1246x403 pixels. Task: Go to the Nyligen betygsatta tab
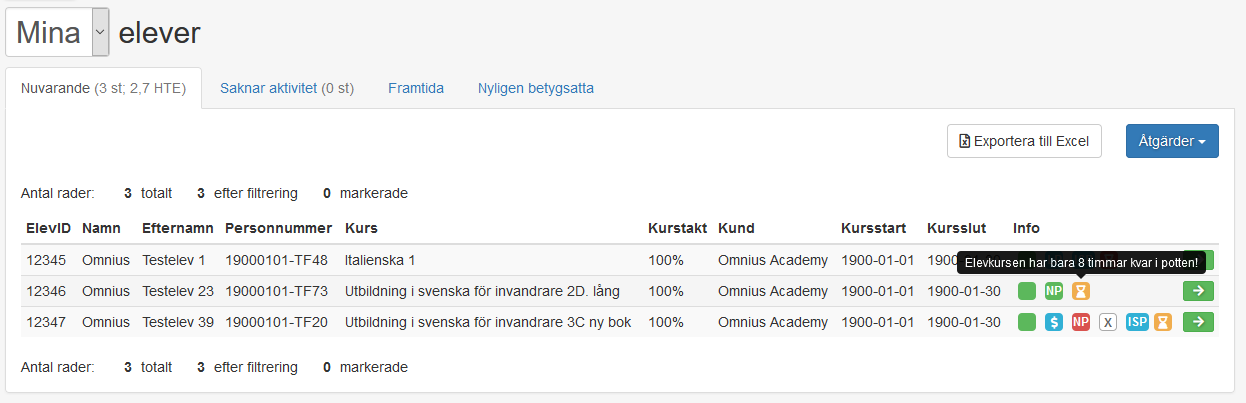coord(535,88)
